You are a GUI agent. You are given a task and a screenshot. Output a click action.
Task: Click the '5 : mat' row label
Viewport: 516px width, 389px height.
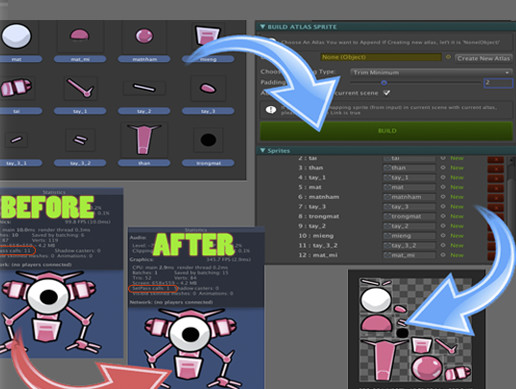pos(310,187)
